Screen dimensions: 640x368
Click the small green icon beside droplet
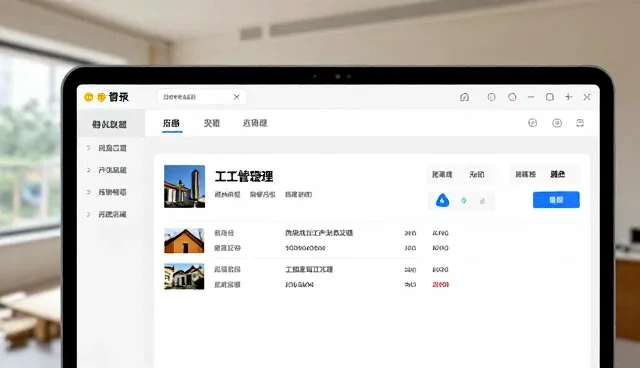[x=464, y=201]
